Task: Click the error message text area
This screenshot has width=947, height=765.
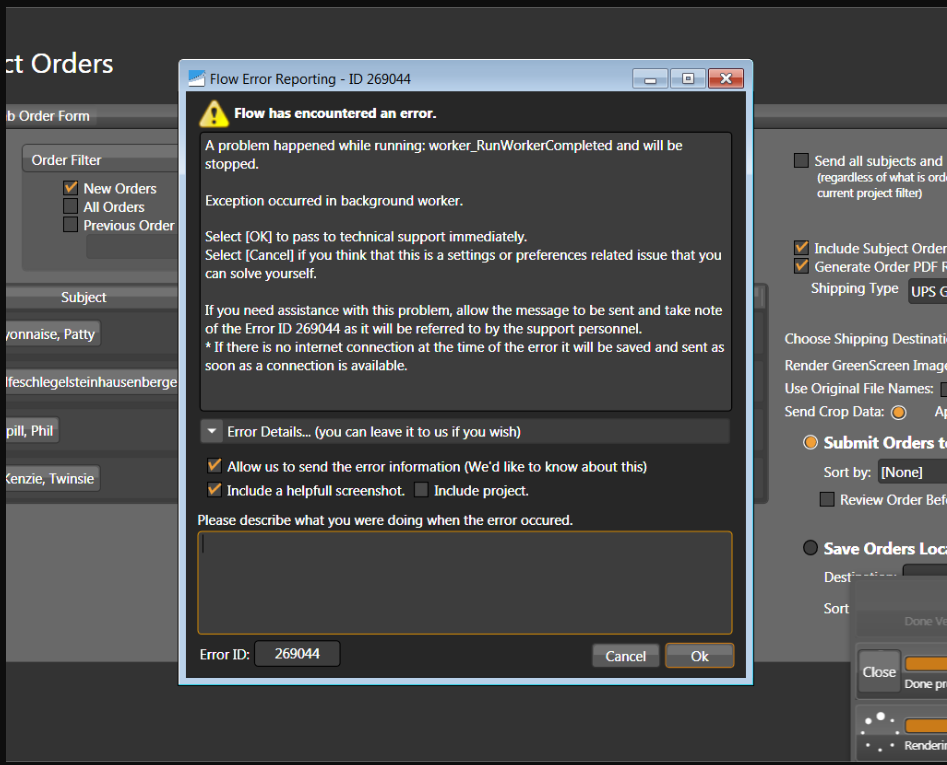Action: point(466,272)
